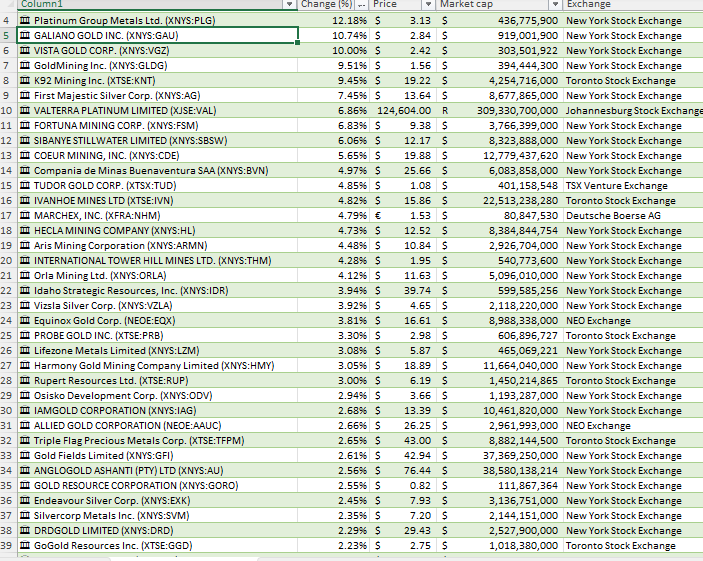Image resolution: width=703 pixels, height=561 pixels.
Task: Select cell 'Silvercorp Metals Inc. (XNYS:SVM)'
Action: click(157, 516)
